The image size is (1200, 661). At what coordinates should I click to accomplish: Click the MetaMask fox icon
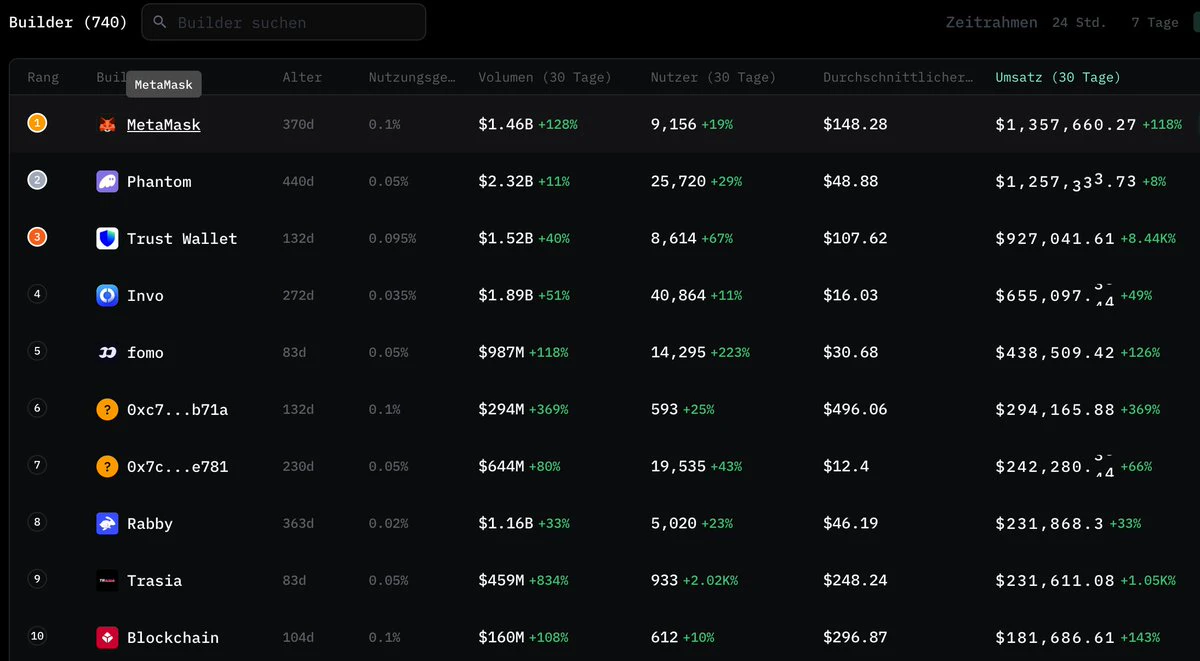click(x=107, y=125)
